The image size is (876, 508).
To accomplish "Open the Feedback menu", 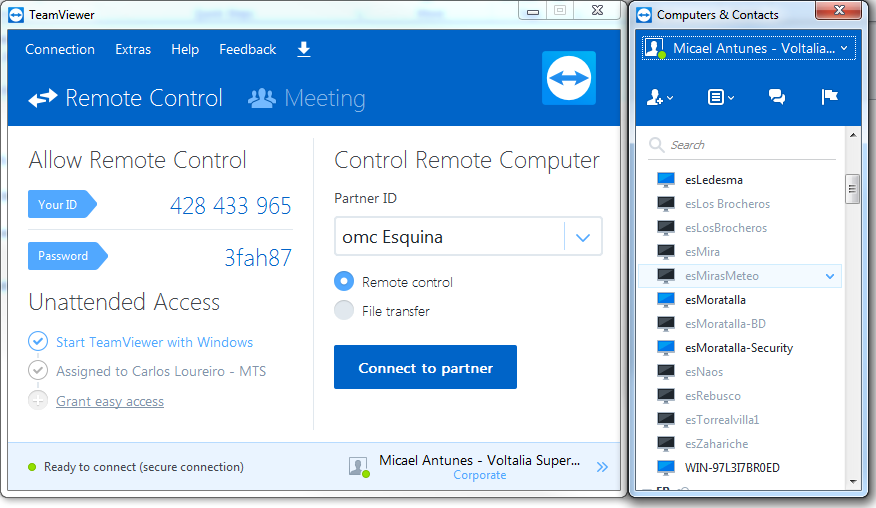I will coord(247,49).
